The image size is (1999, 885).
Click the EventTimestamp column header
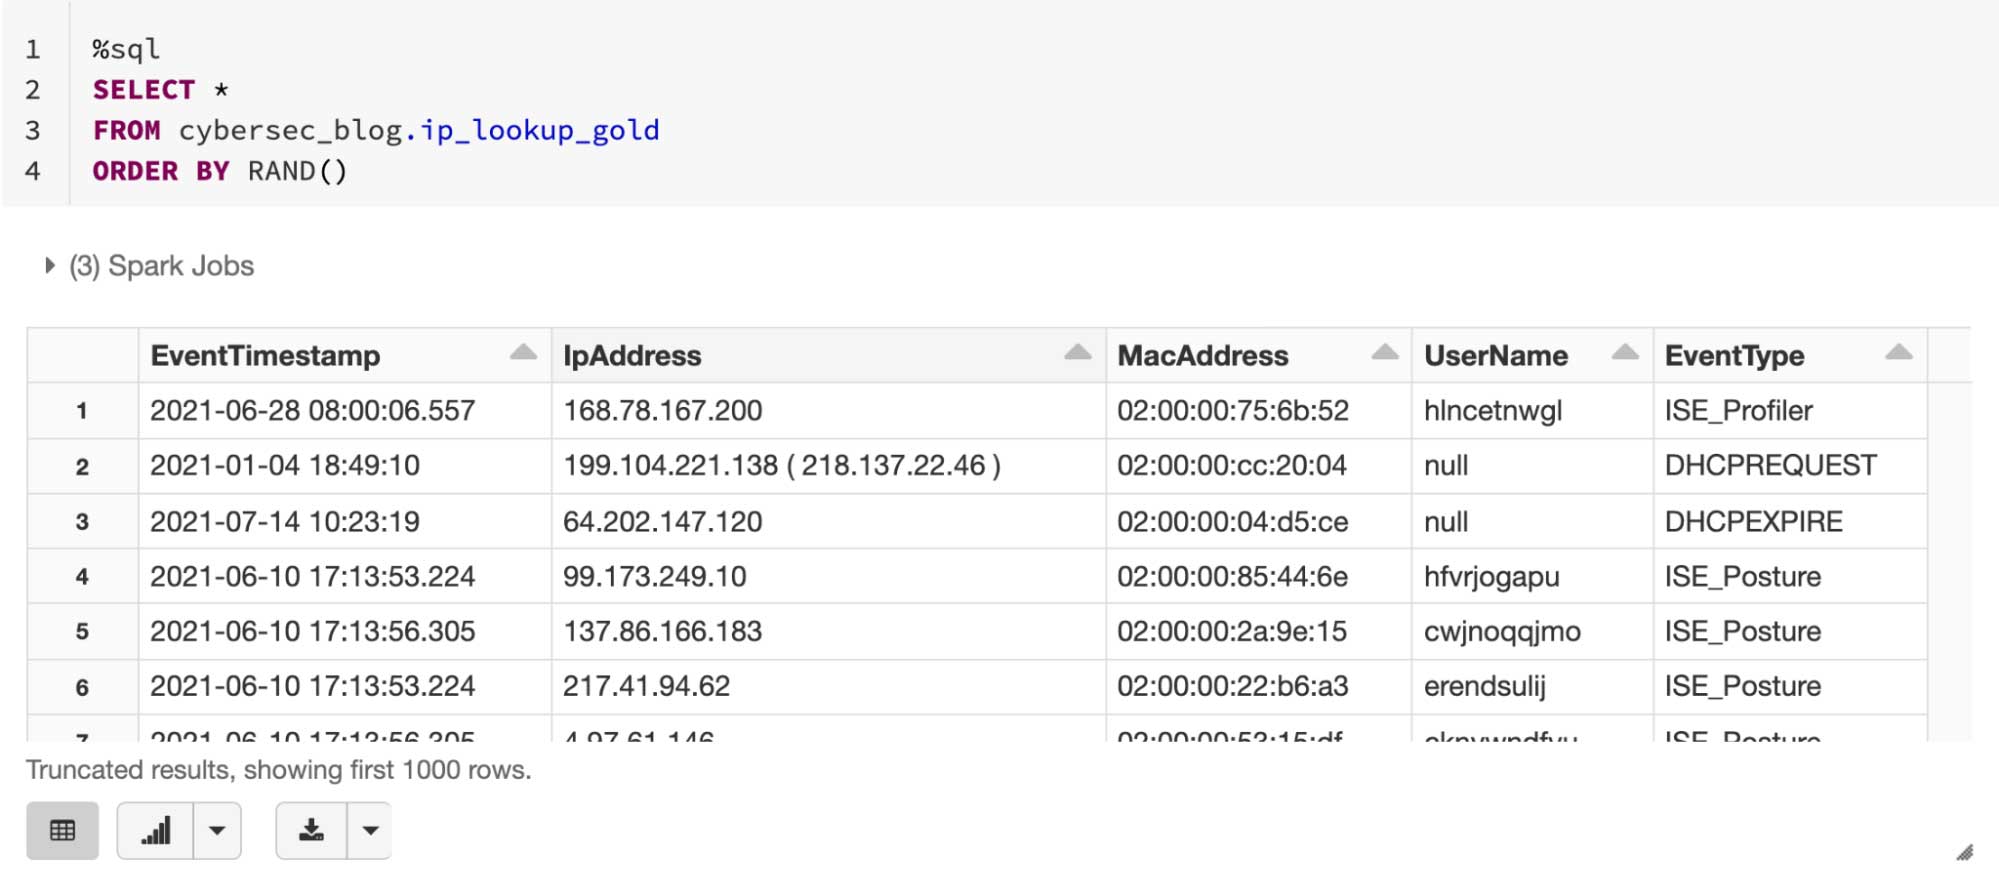pyautogui.click(x=265, y=356)
